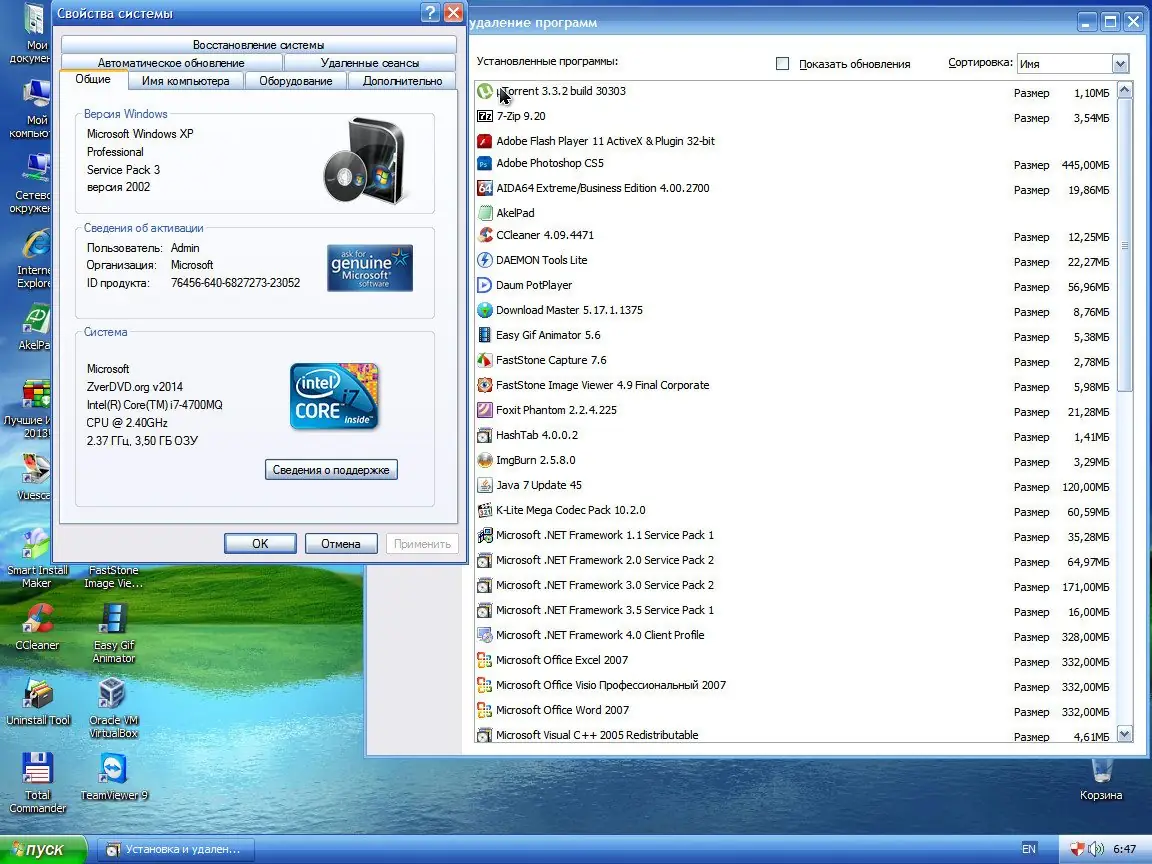Screen dimensions: 1152x864
Task: Switch to the Оборудование tab
Action: [295, 81]
